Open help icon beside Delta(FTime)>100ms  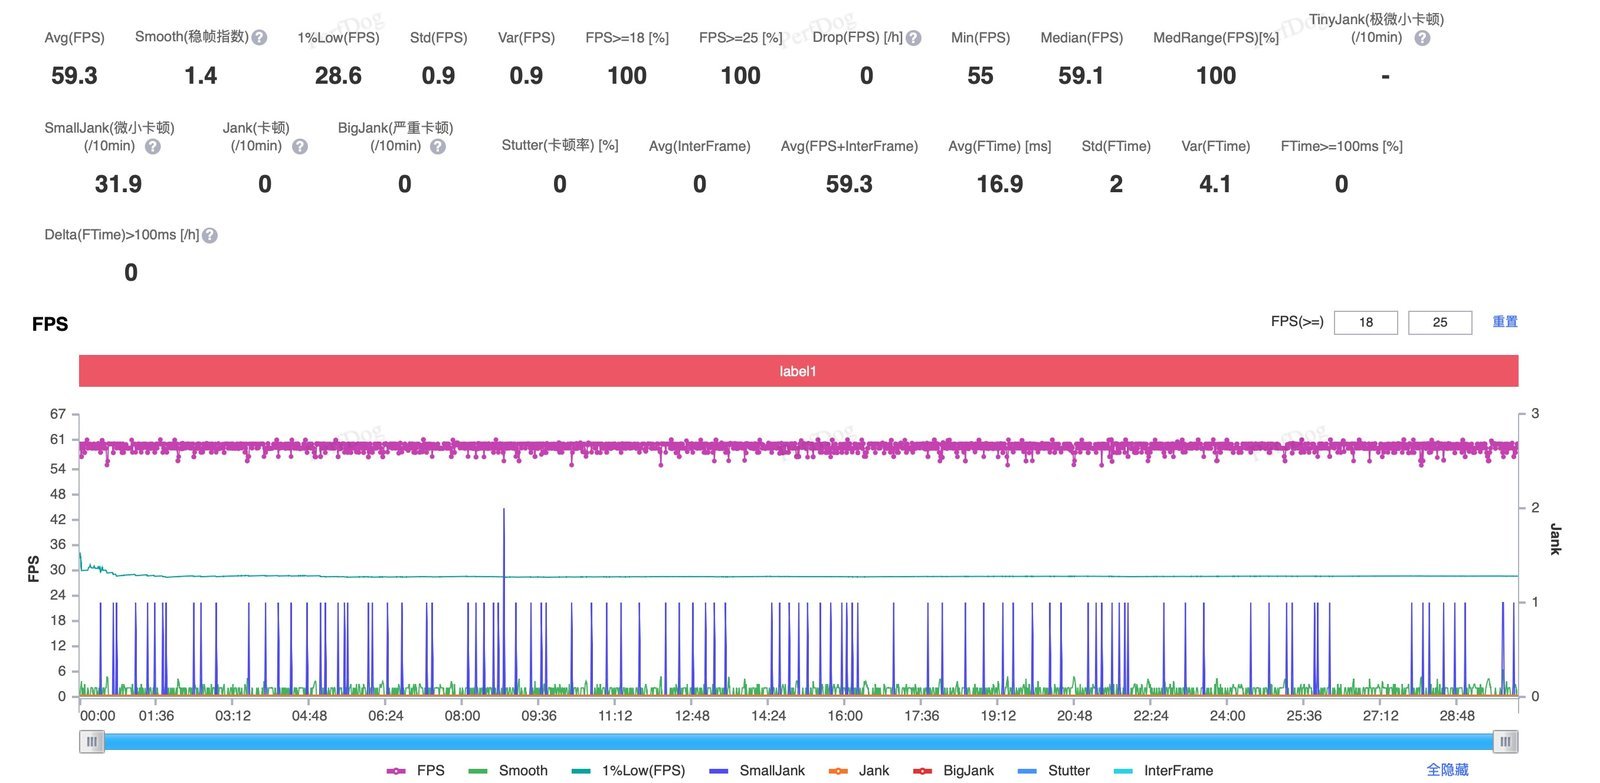click(210, 236)
